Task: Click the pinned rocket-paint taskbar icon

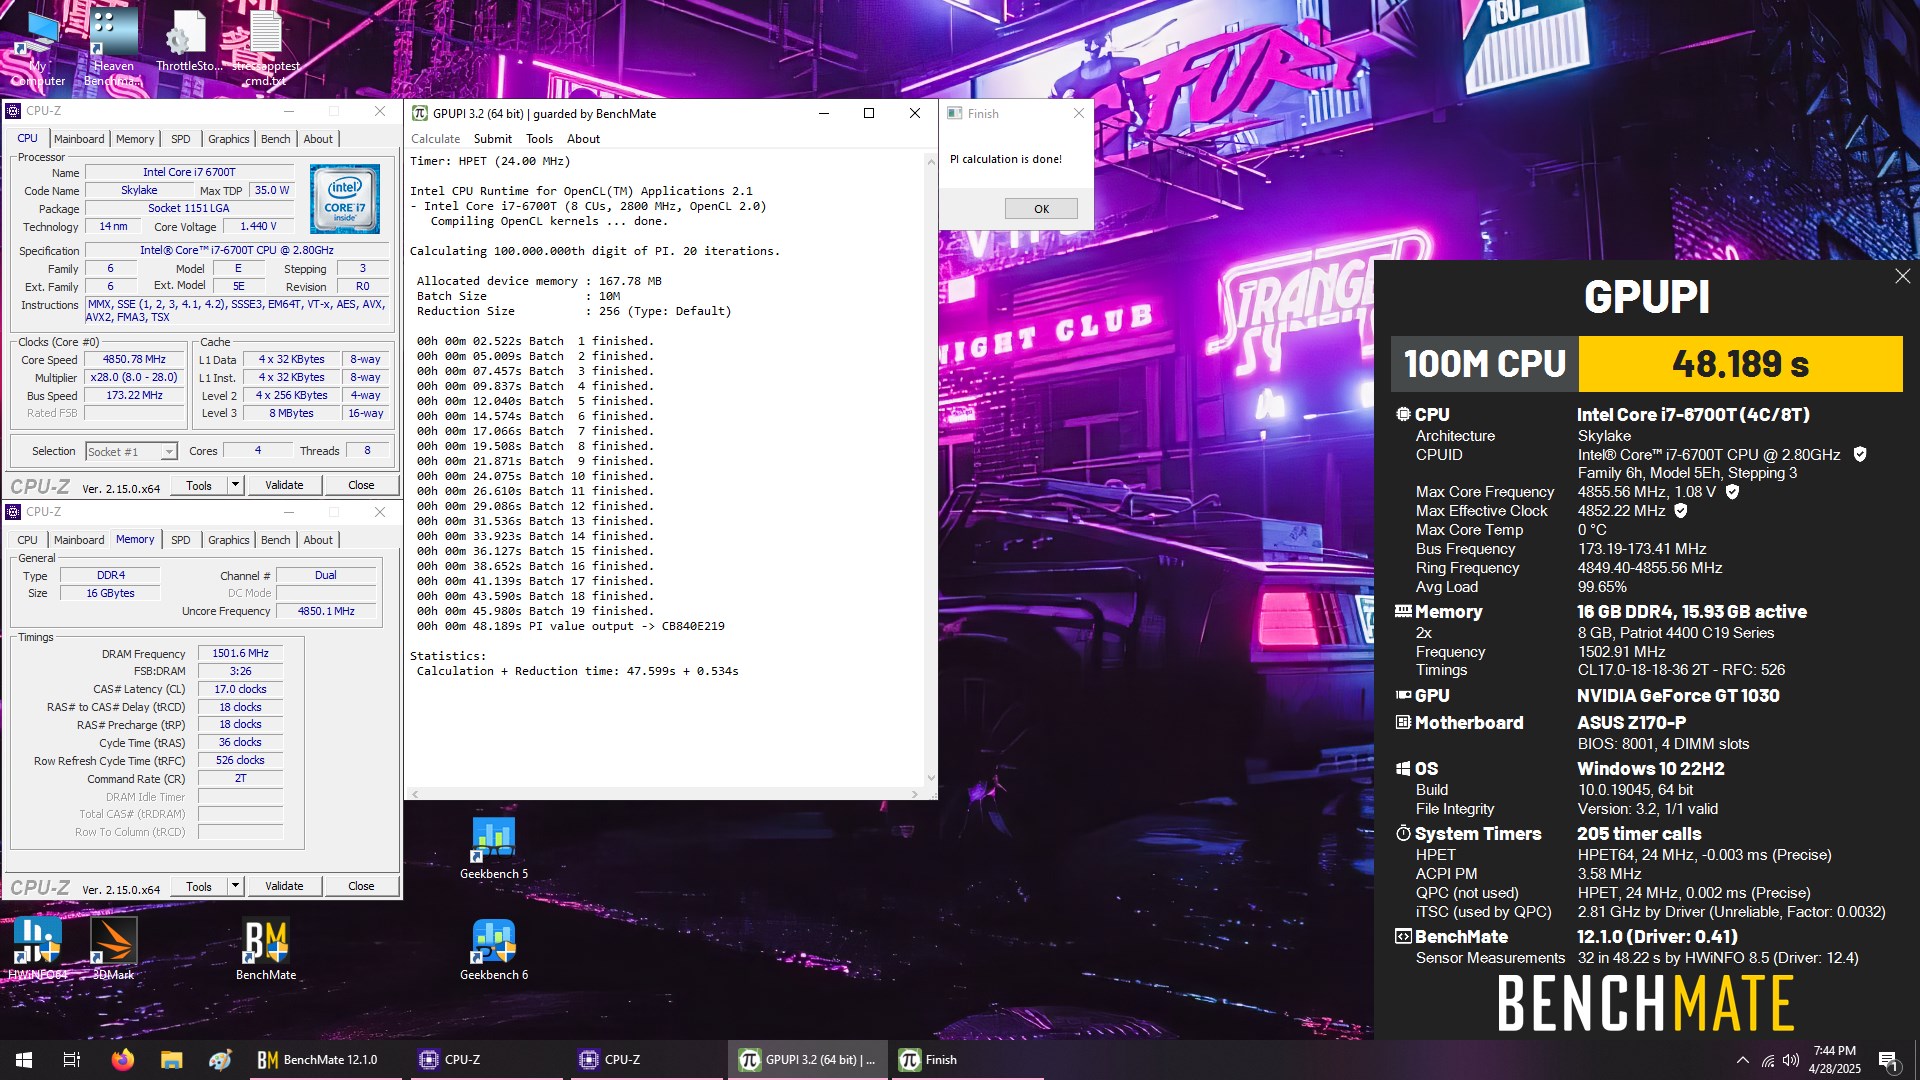Action: (220, 1060)
